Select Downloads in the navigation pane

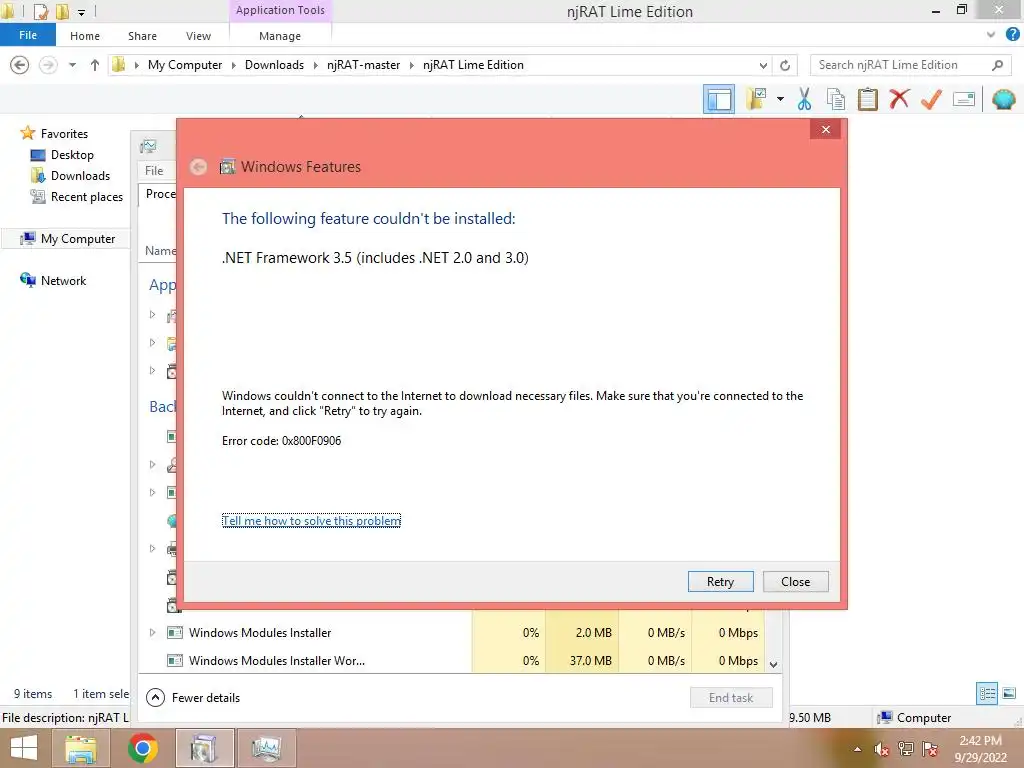70,176
